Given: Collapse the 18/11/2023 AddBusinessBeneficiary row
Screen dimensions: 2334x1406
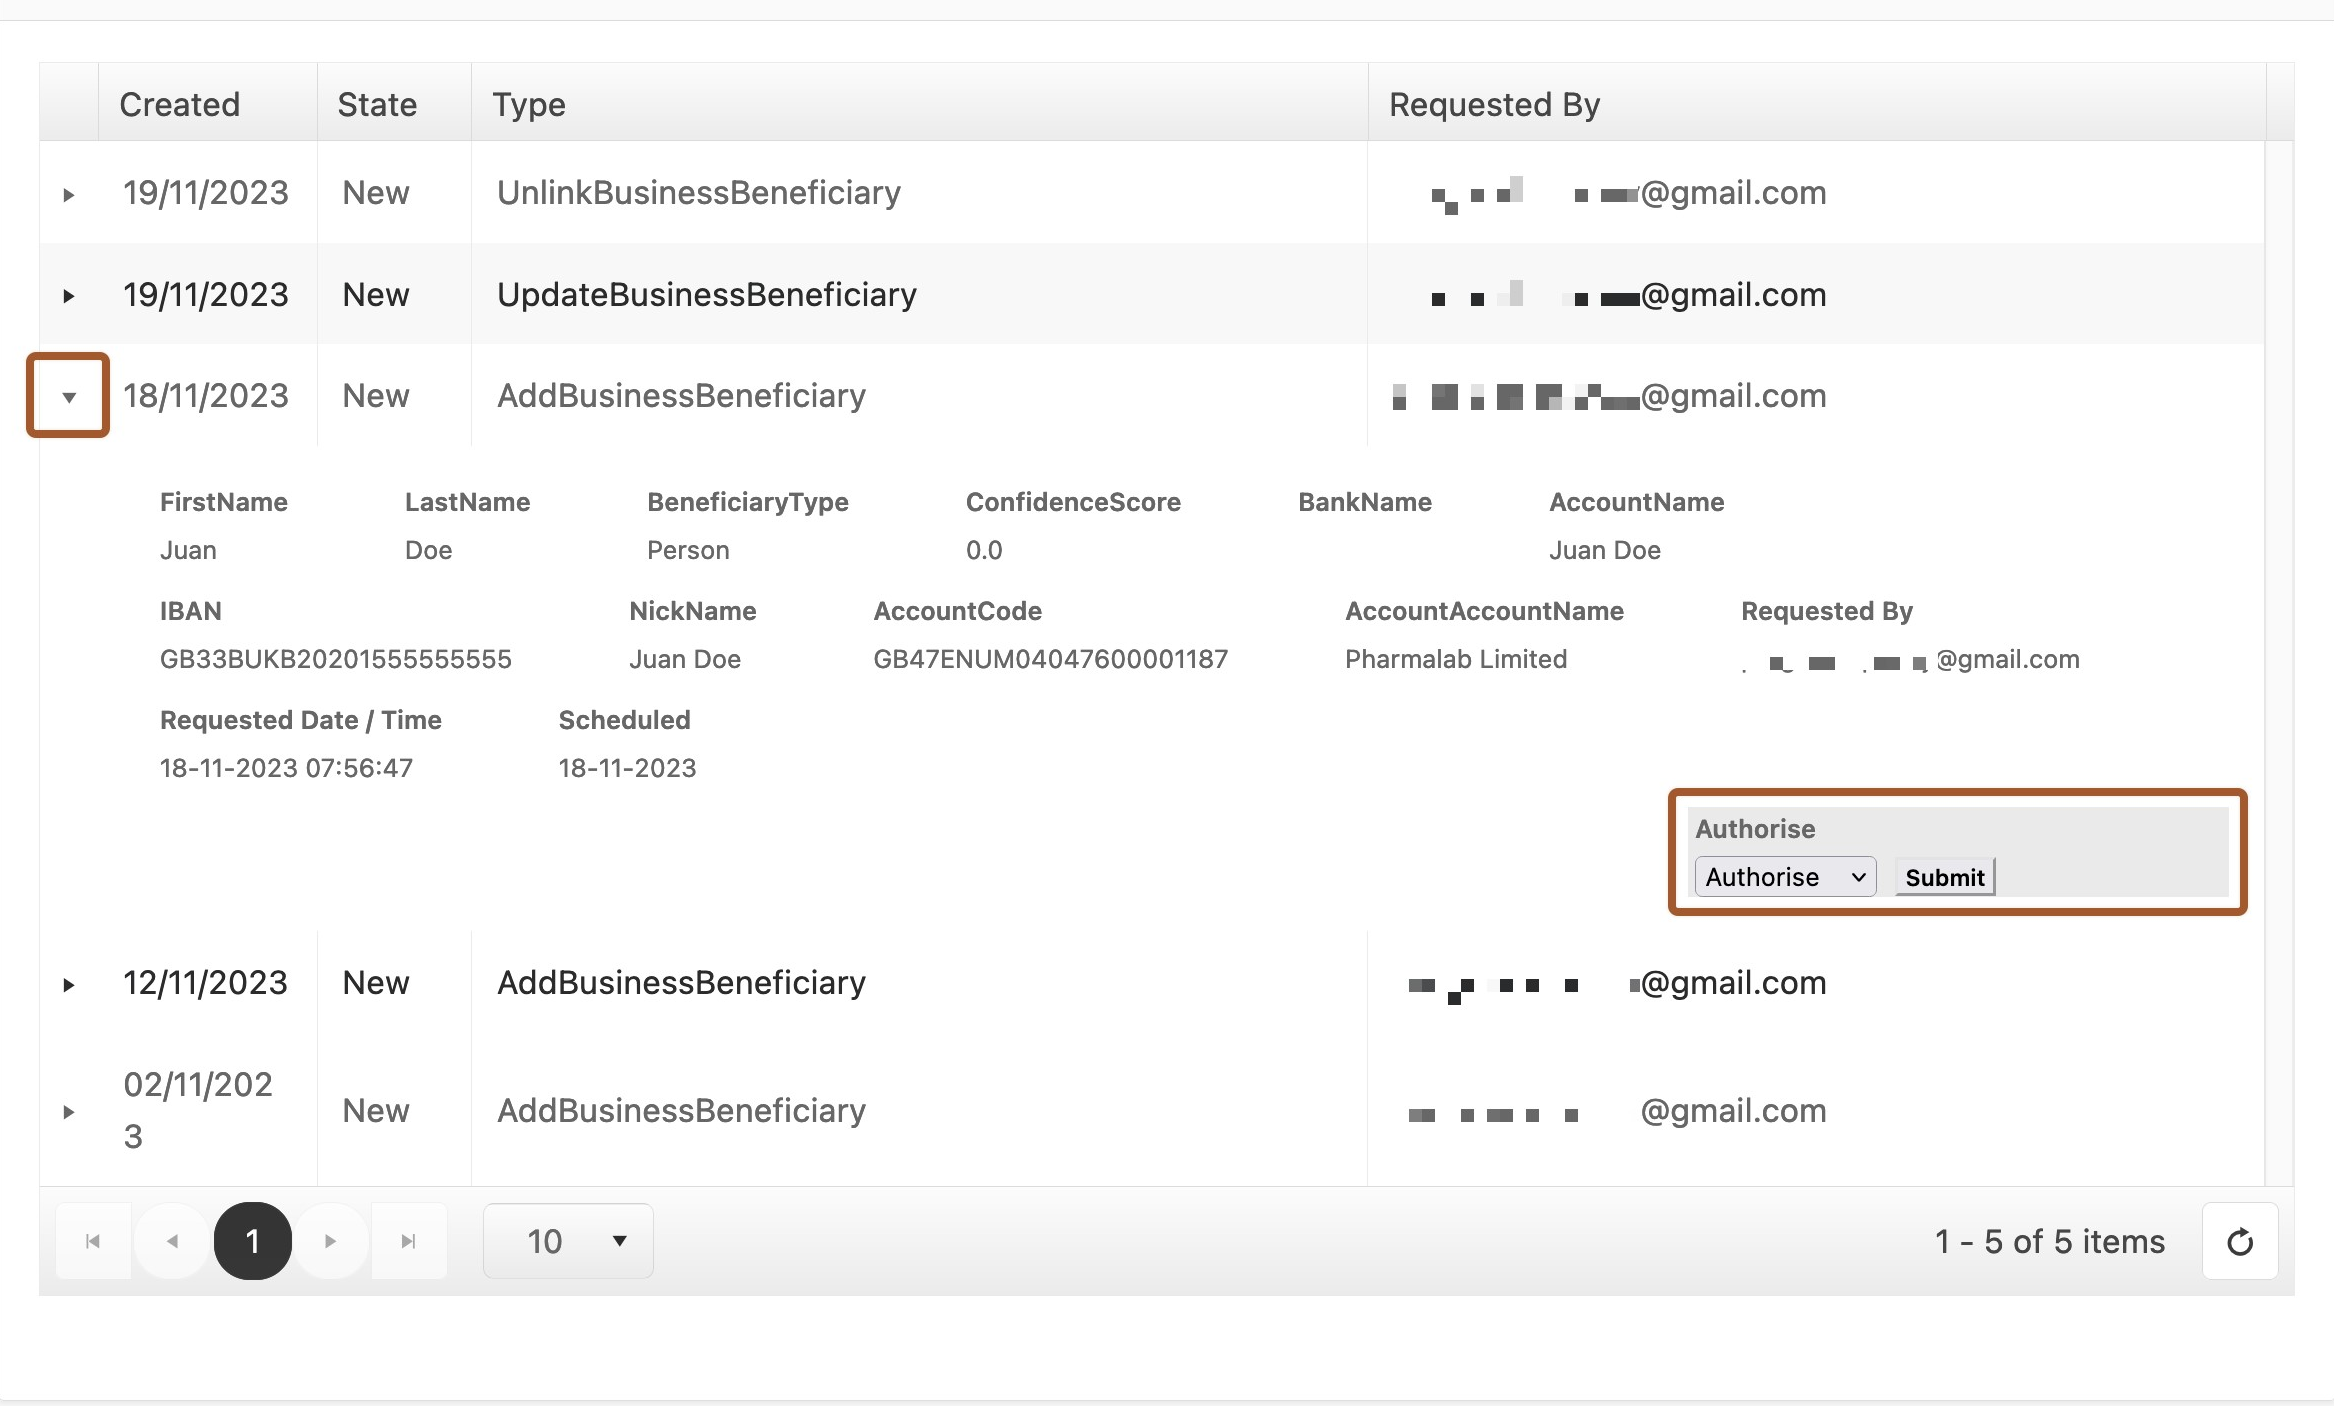Looking at the screenshot, I should click(68, 397).
